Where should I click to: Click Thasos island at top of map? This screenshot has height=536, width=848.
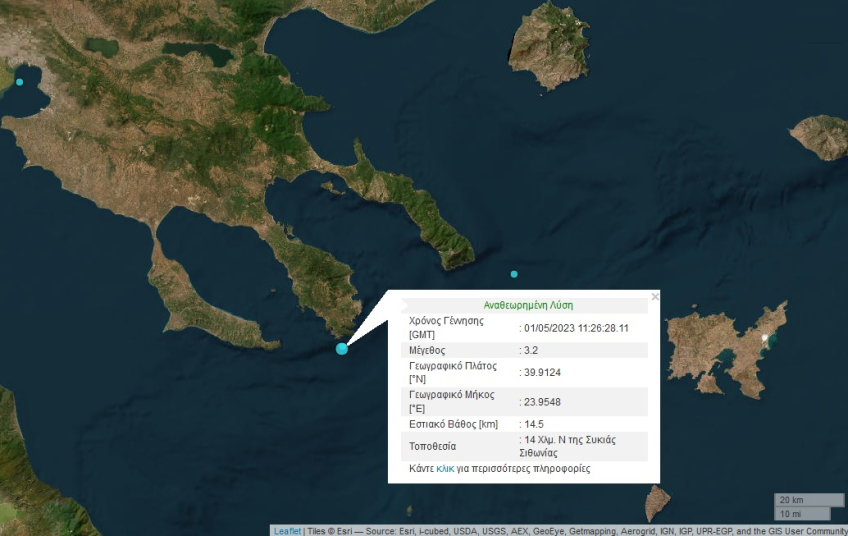tap(548, 45)
